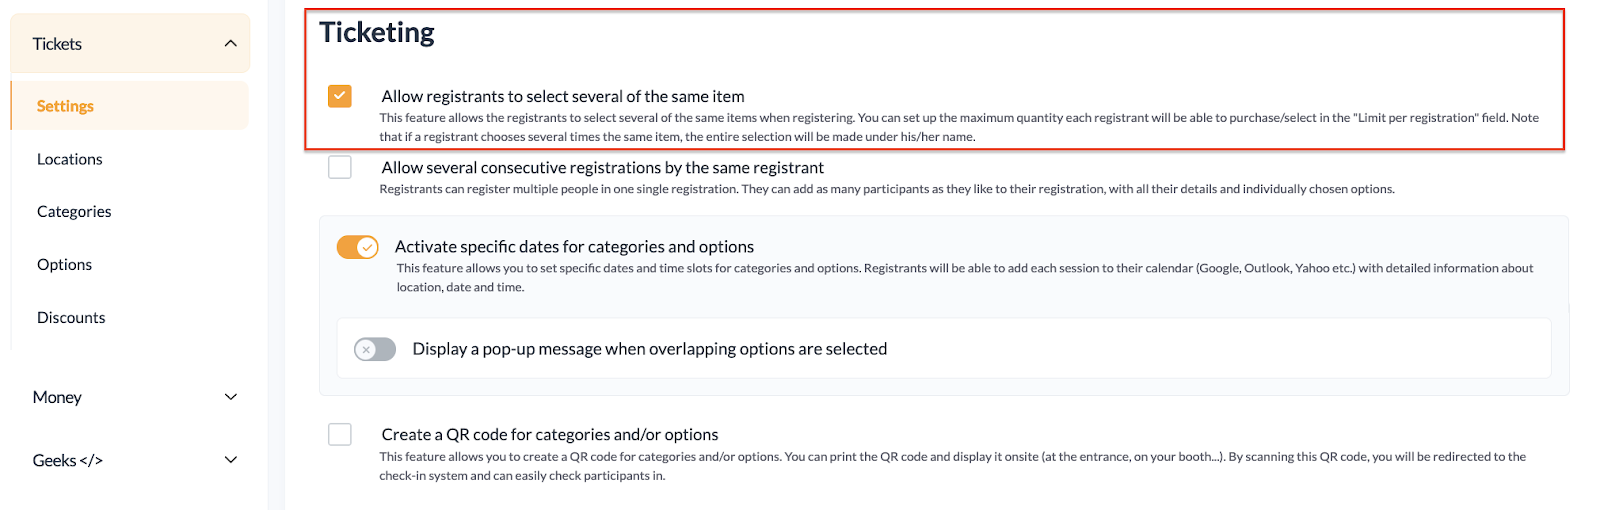1600x510 pixels.
Task: Uncheck 'Allow registrants to select several' checkbox
Action: click(340, 96)
